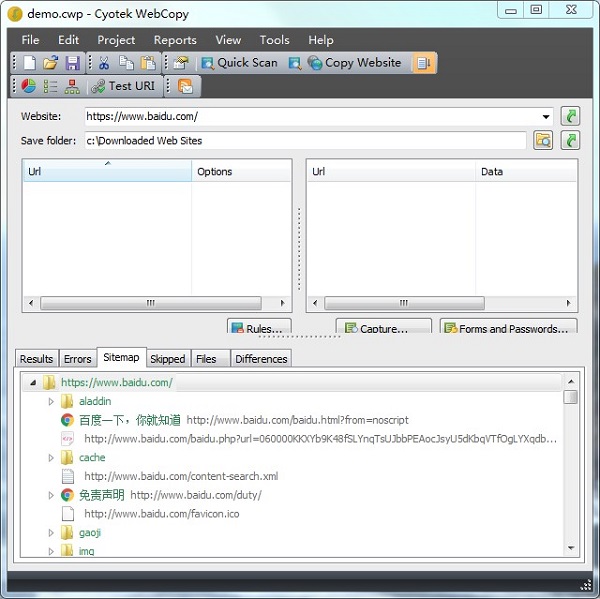
Task: Open the Project menu
Action: 116,40
